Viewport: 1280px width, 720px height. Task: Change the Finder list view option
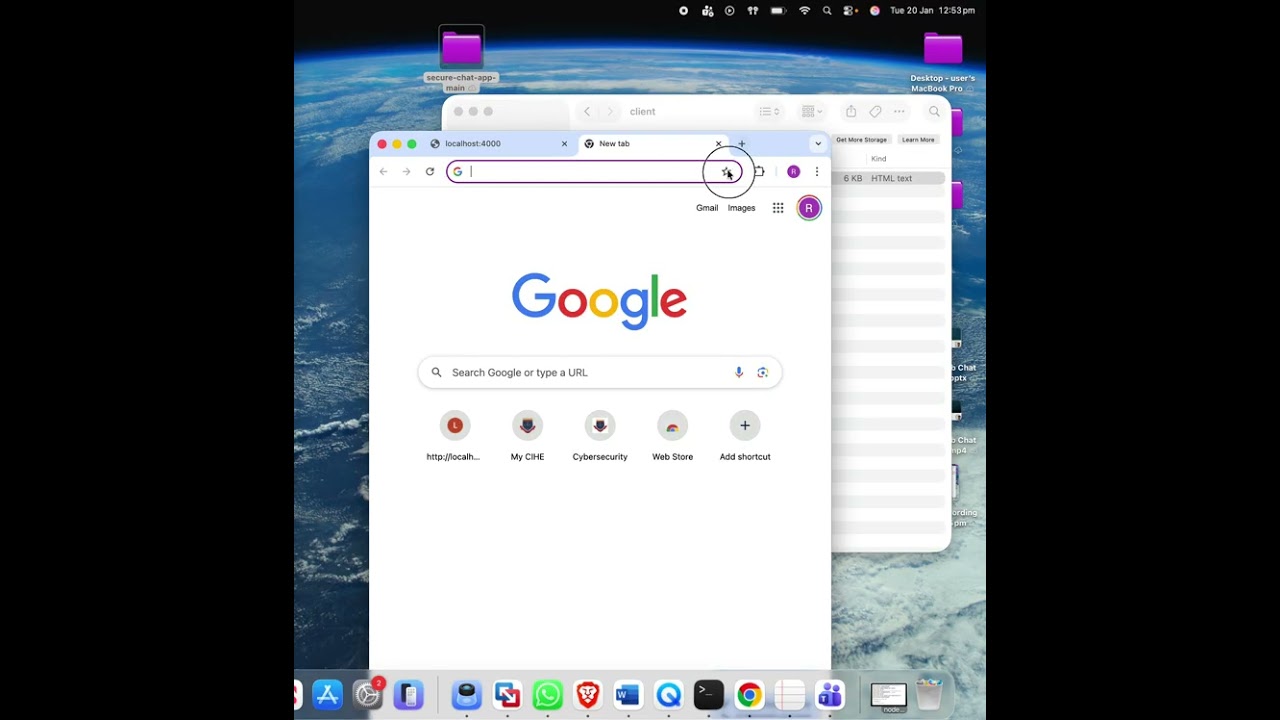tap(769, 112)
